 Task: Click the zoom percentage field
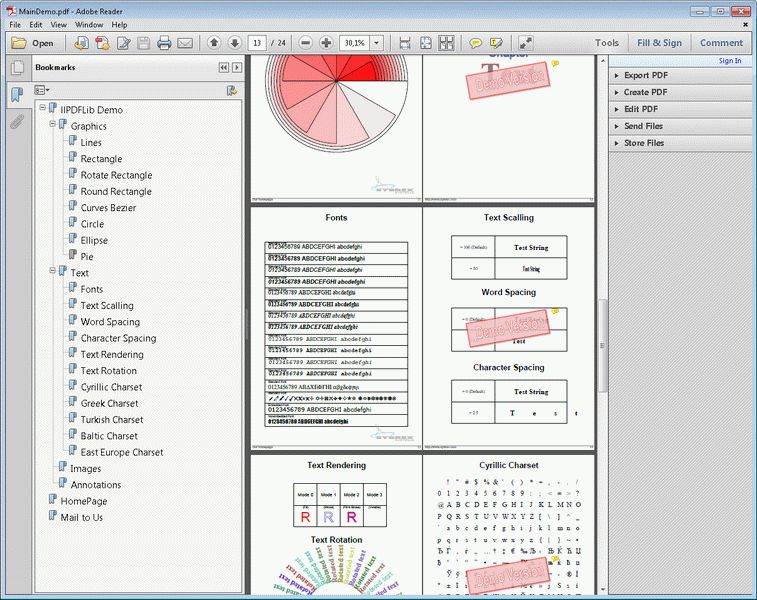354,43
